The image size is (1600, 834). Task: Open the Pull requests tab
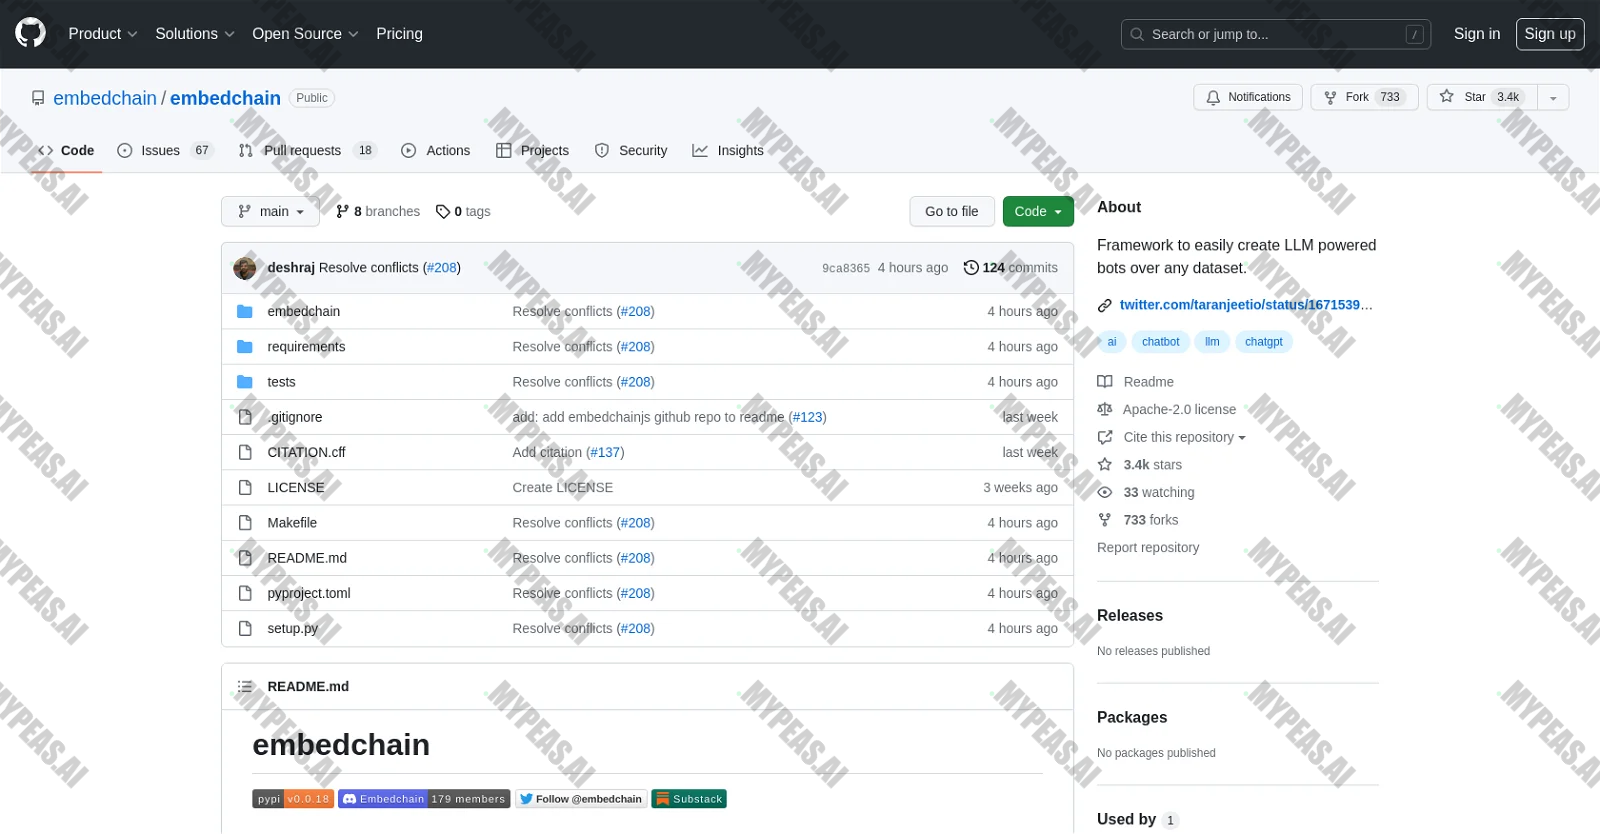pos(308,150)
